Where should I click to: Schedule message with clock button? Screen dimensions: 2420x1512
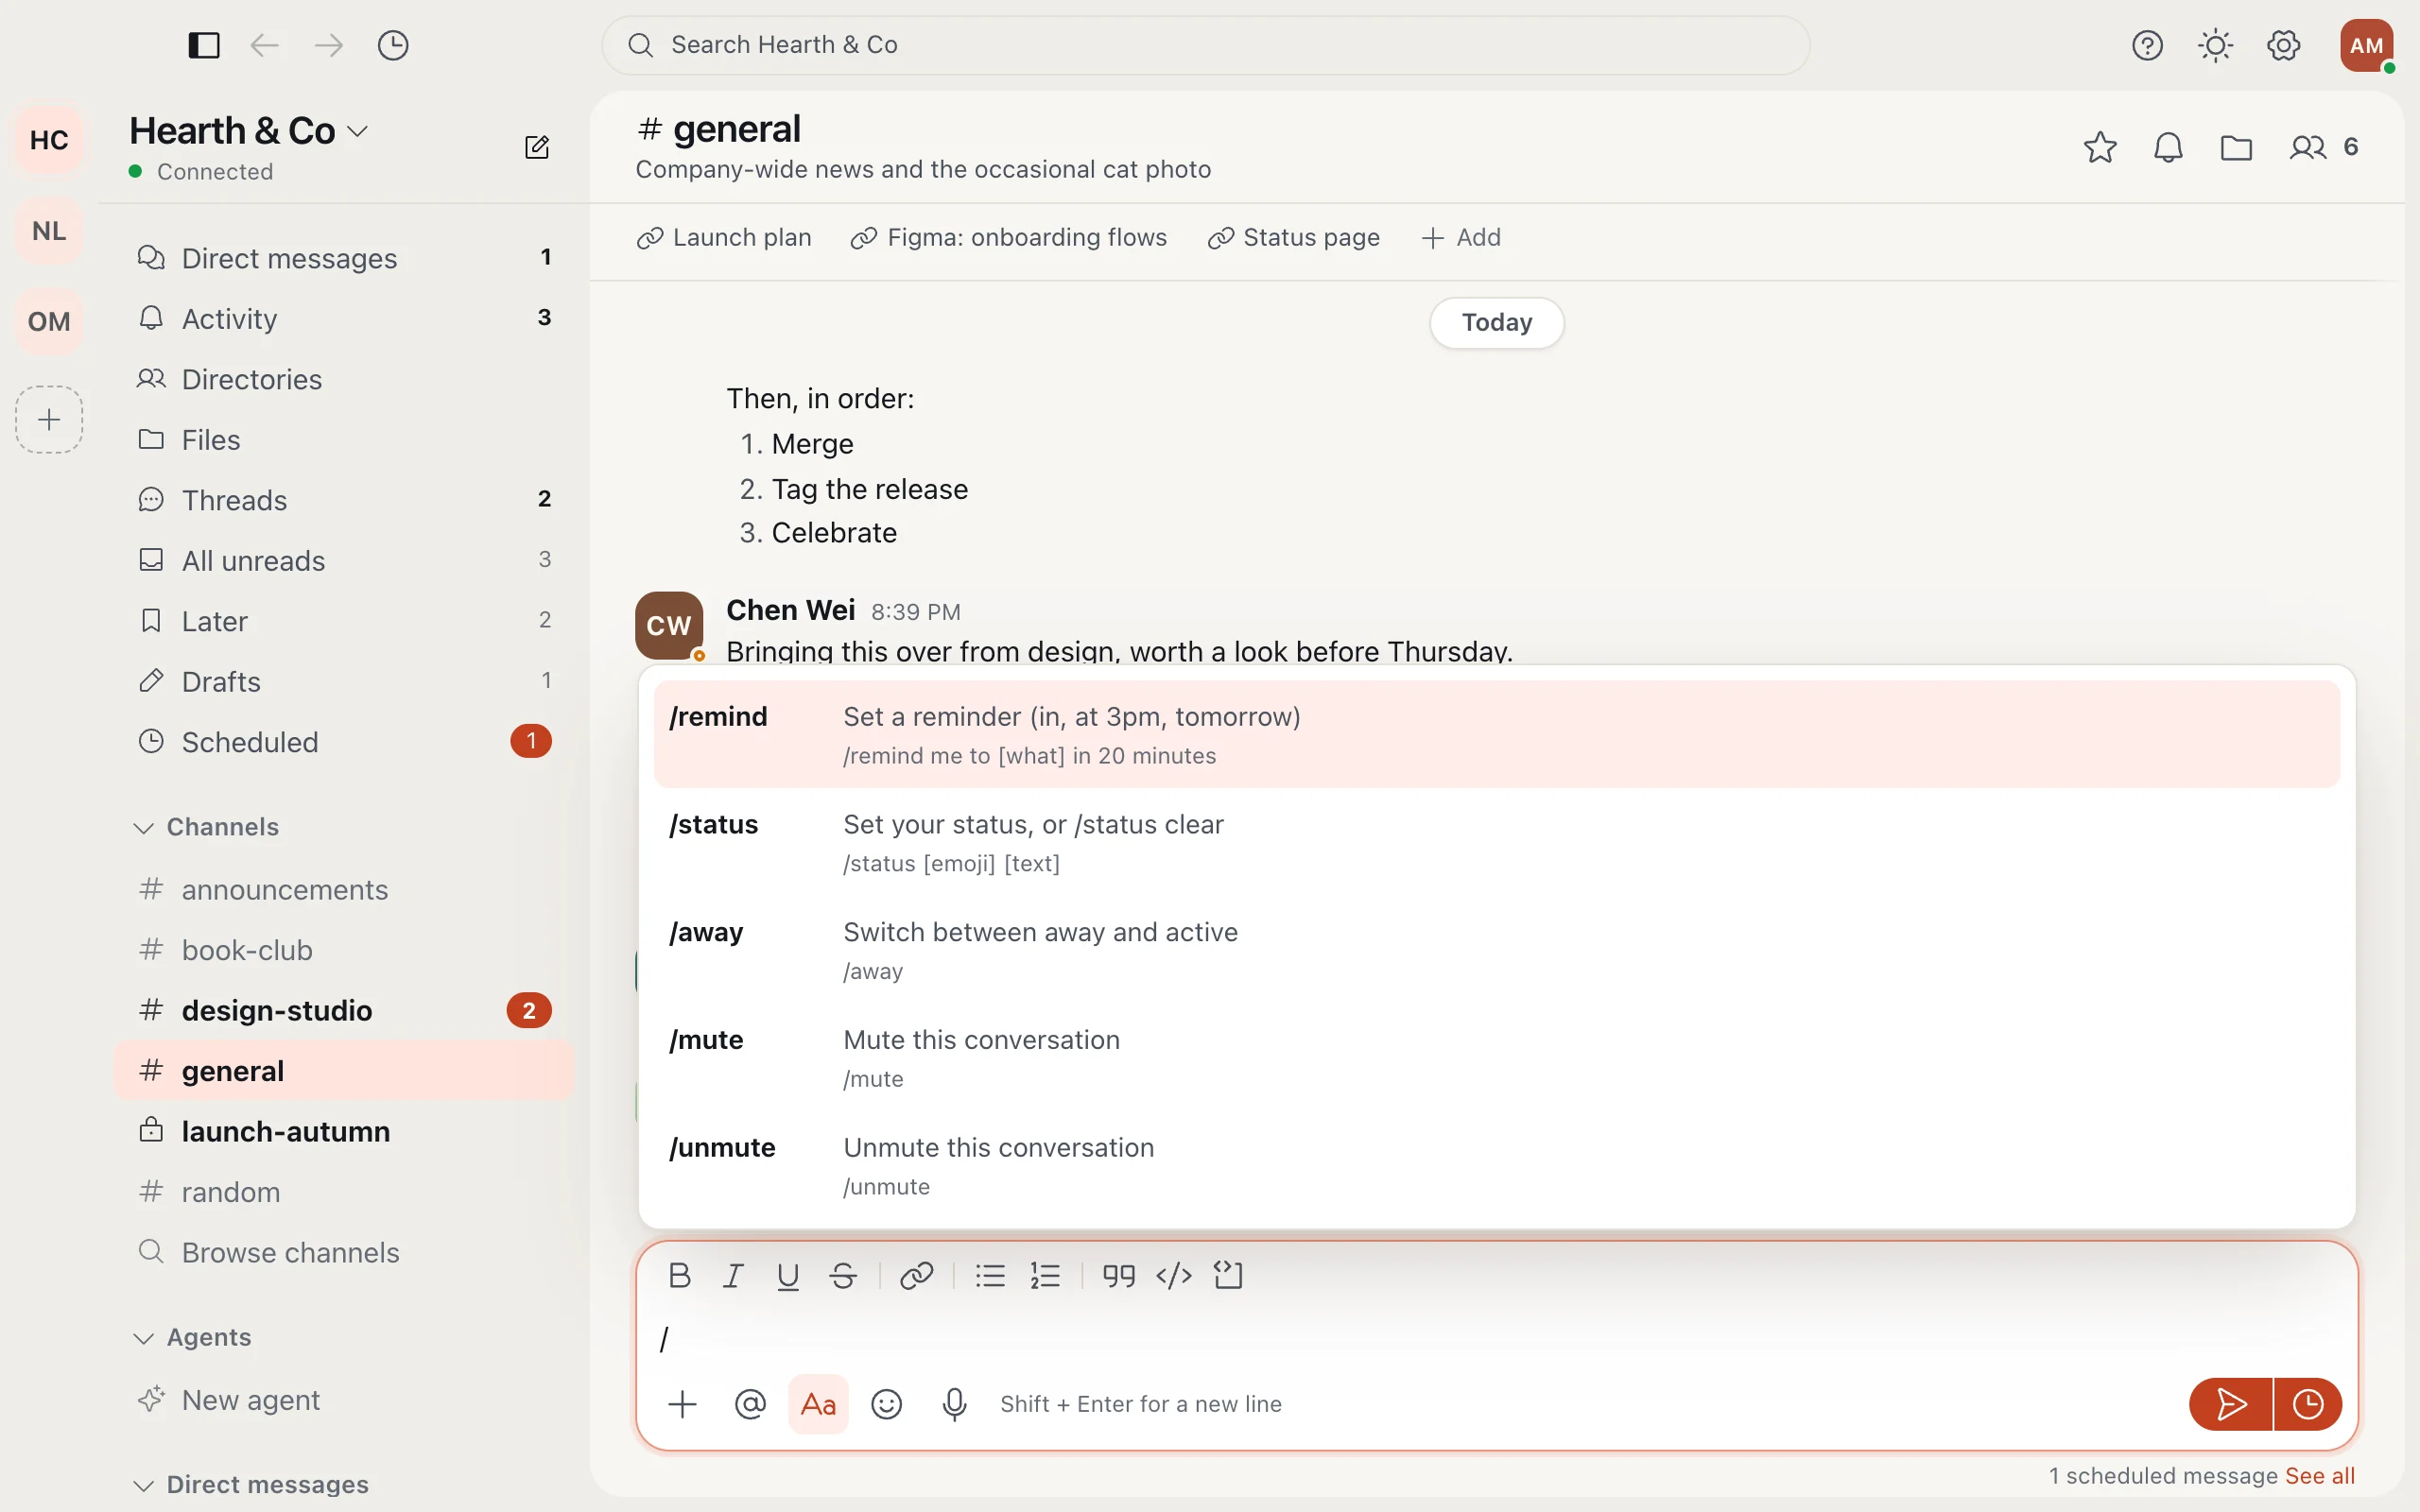[x=2307, y=1404]
